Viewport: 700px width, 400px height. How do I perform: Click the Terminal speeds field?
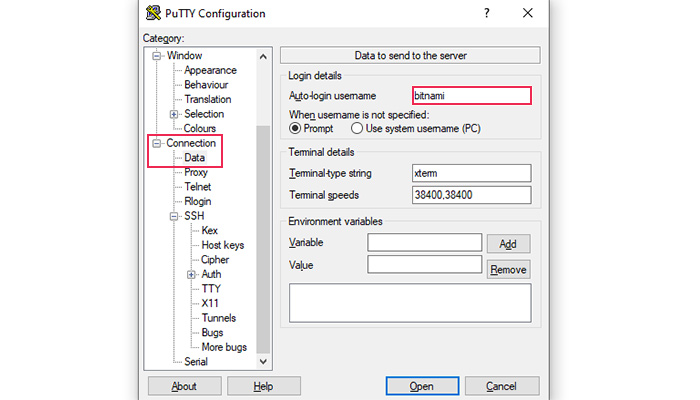pos(471,195)
